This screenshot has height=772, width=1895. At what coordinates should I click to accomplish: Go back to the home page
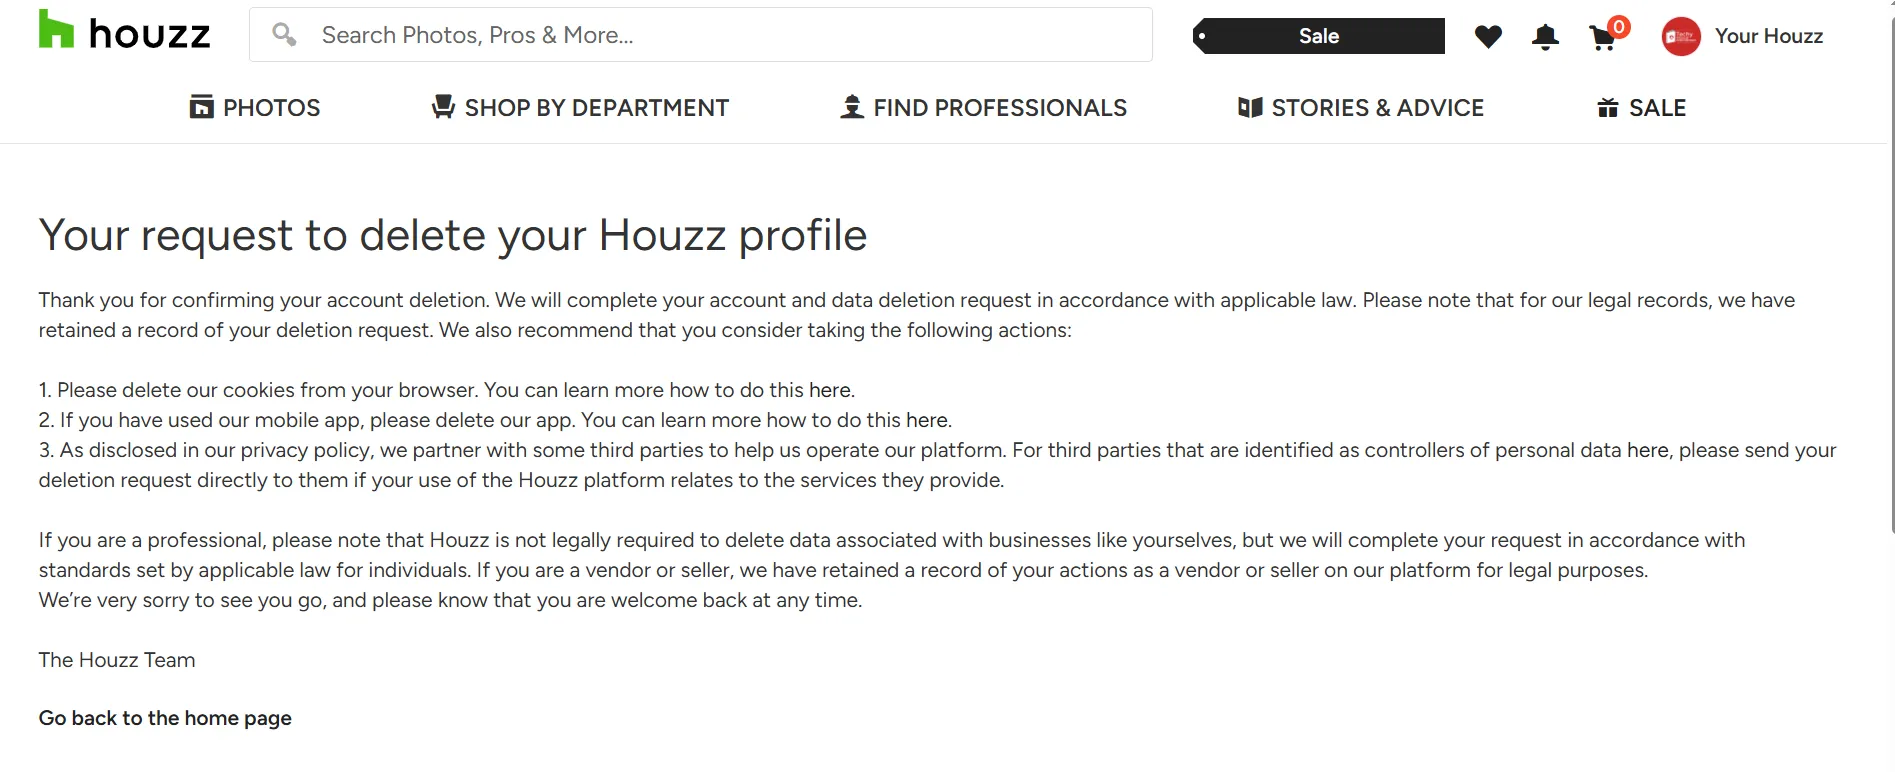point(165,718)
